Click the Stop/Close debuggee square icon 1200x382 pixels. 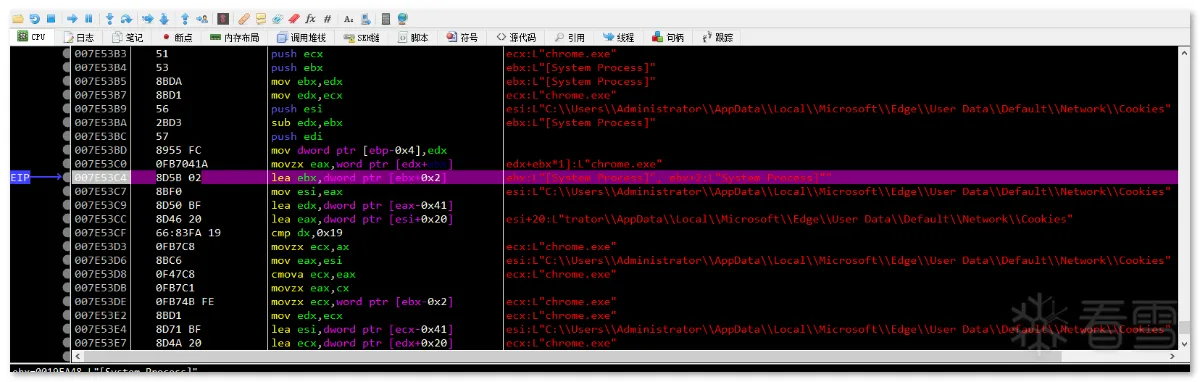pos(51,18)
